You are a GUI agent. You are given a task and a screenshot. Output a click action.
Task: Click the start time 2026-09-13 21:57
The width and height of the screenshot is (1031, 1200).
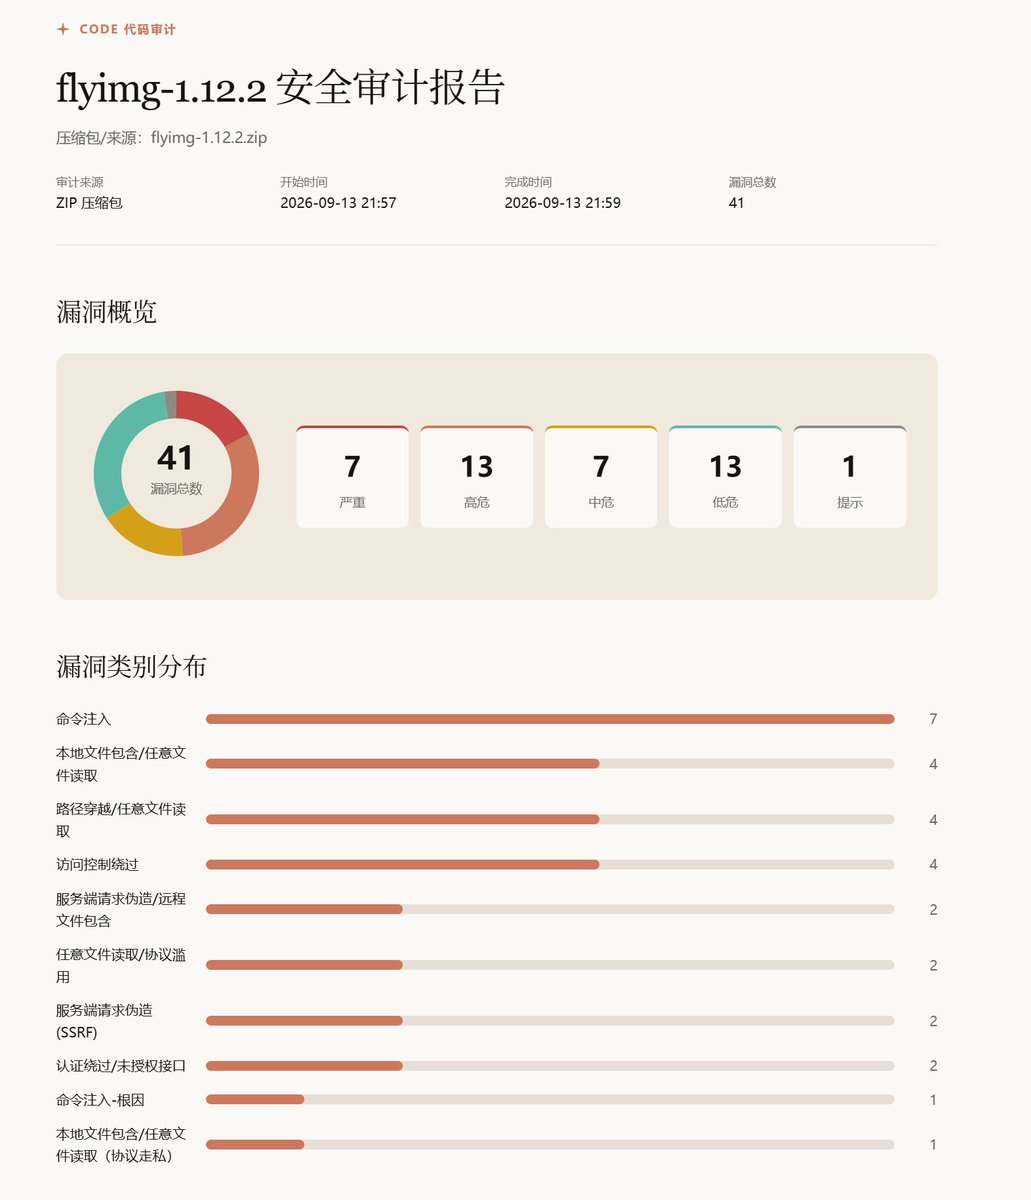[338, 203]
